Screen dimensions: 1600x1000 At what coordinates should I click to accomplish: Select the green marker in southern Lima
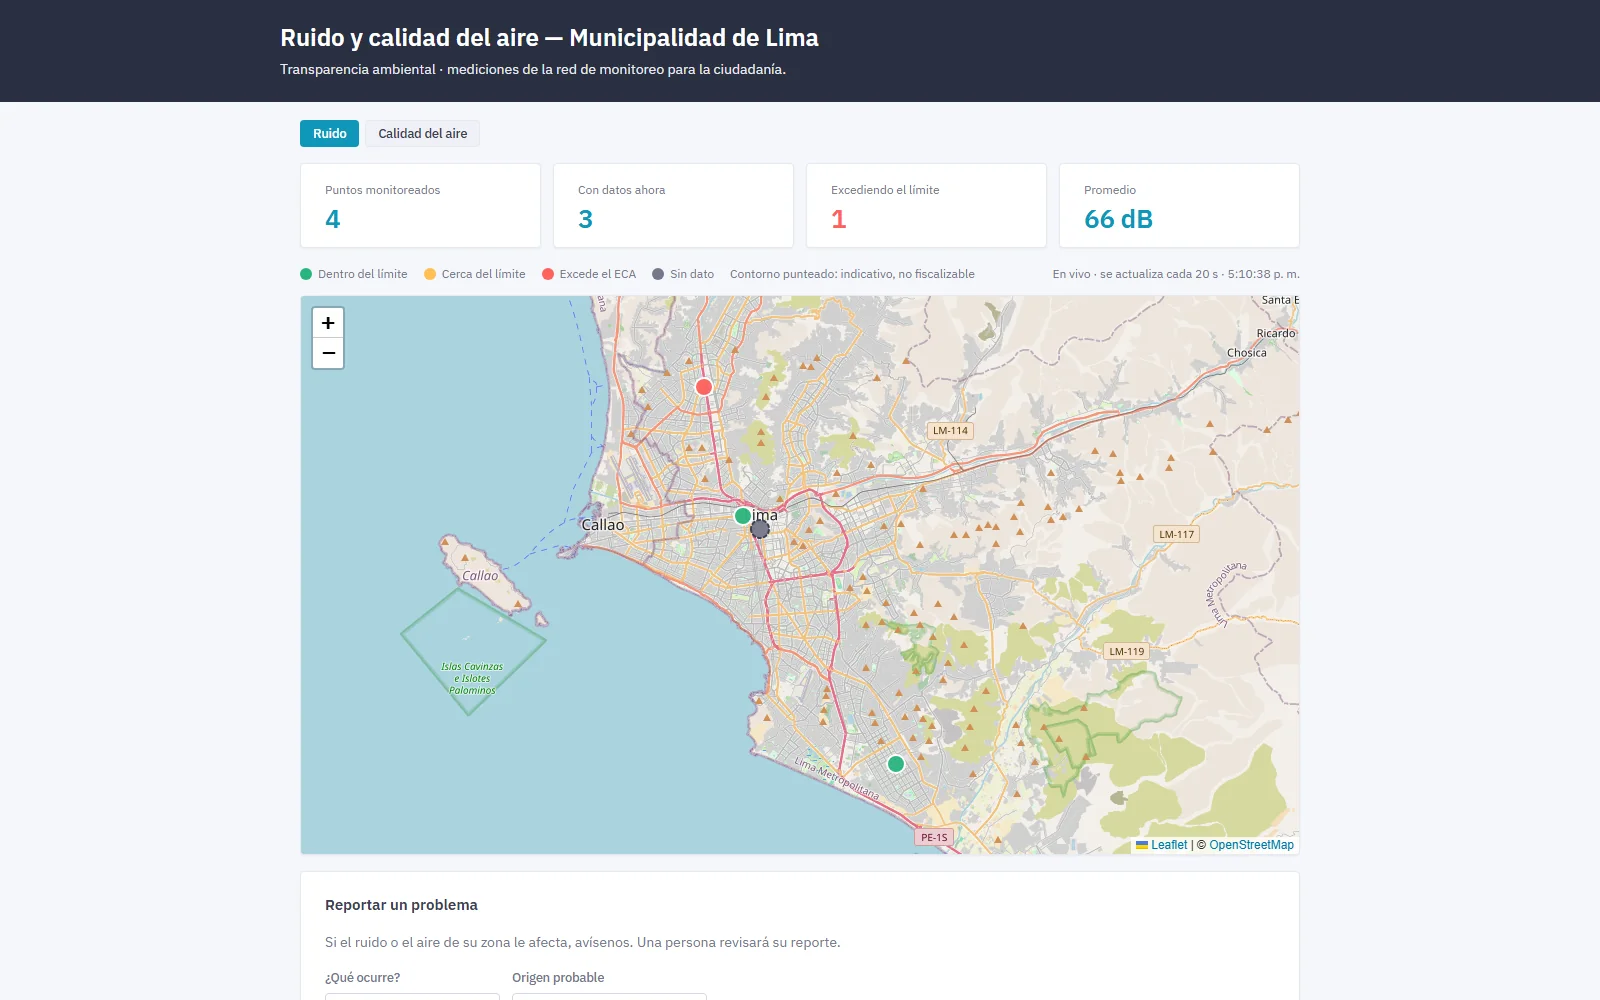(896, 764)
